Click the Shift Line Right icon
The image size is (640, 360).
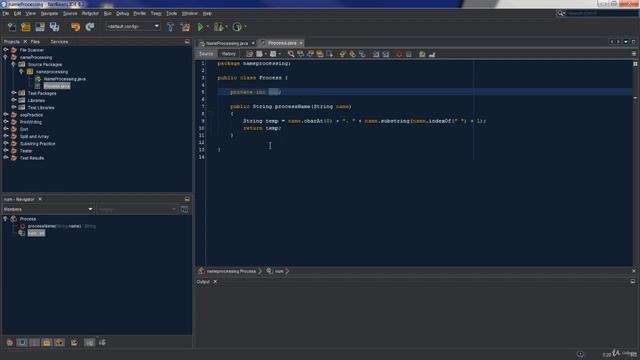click(385, 54)
